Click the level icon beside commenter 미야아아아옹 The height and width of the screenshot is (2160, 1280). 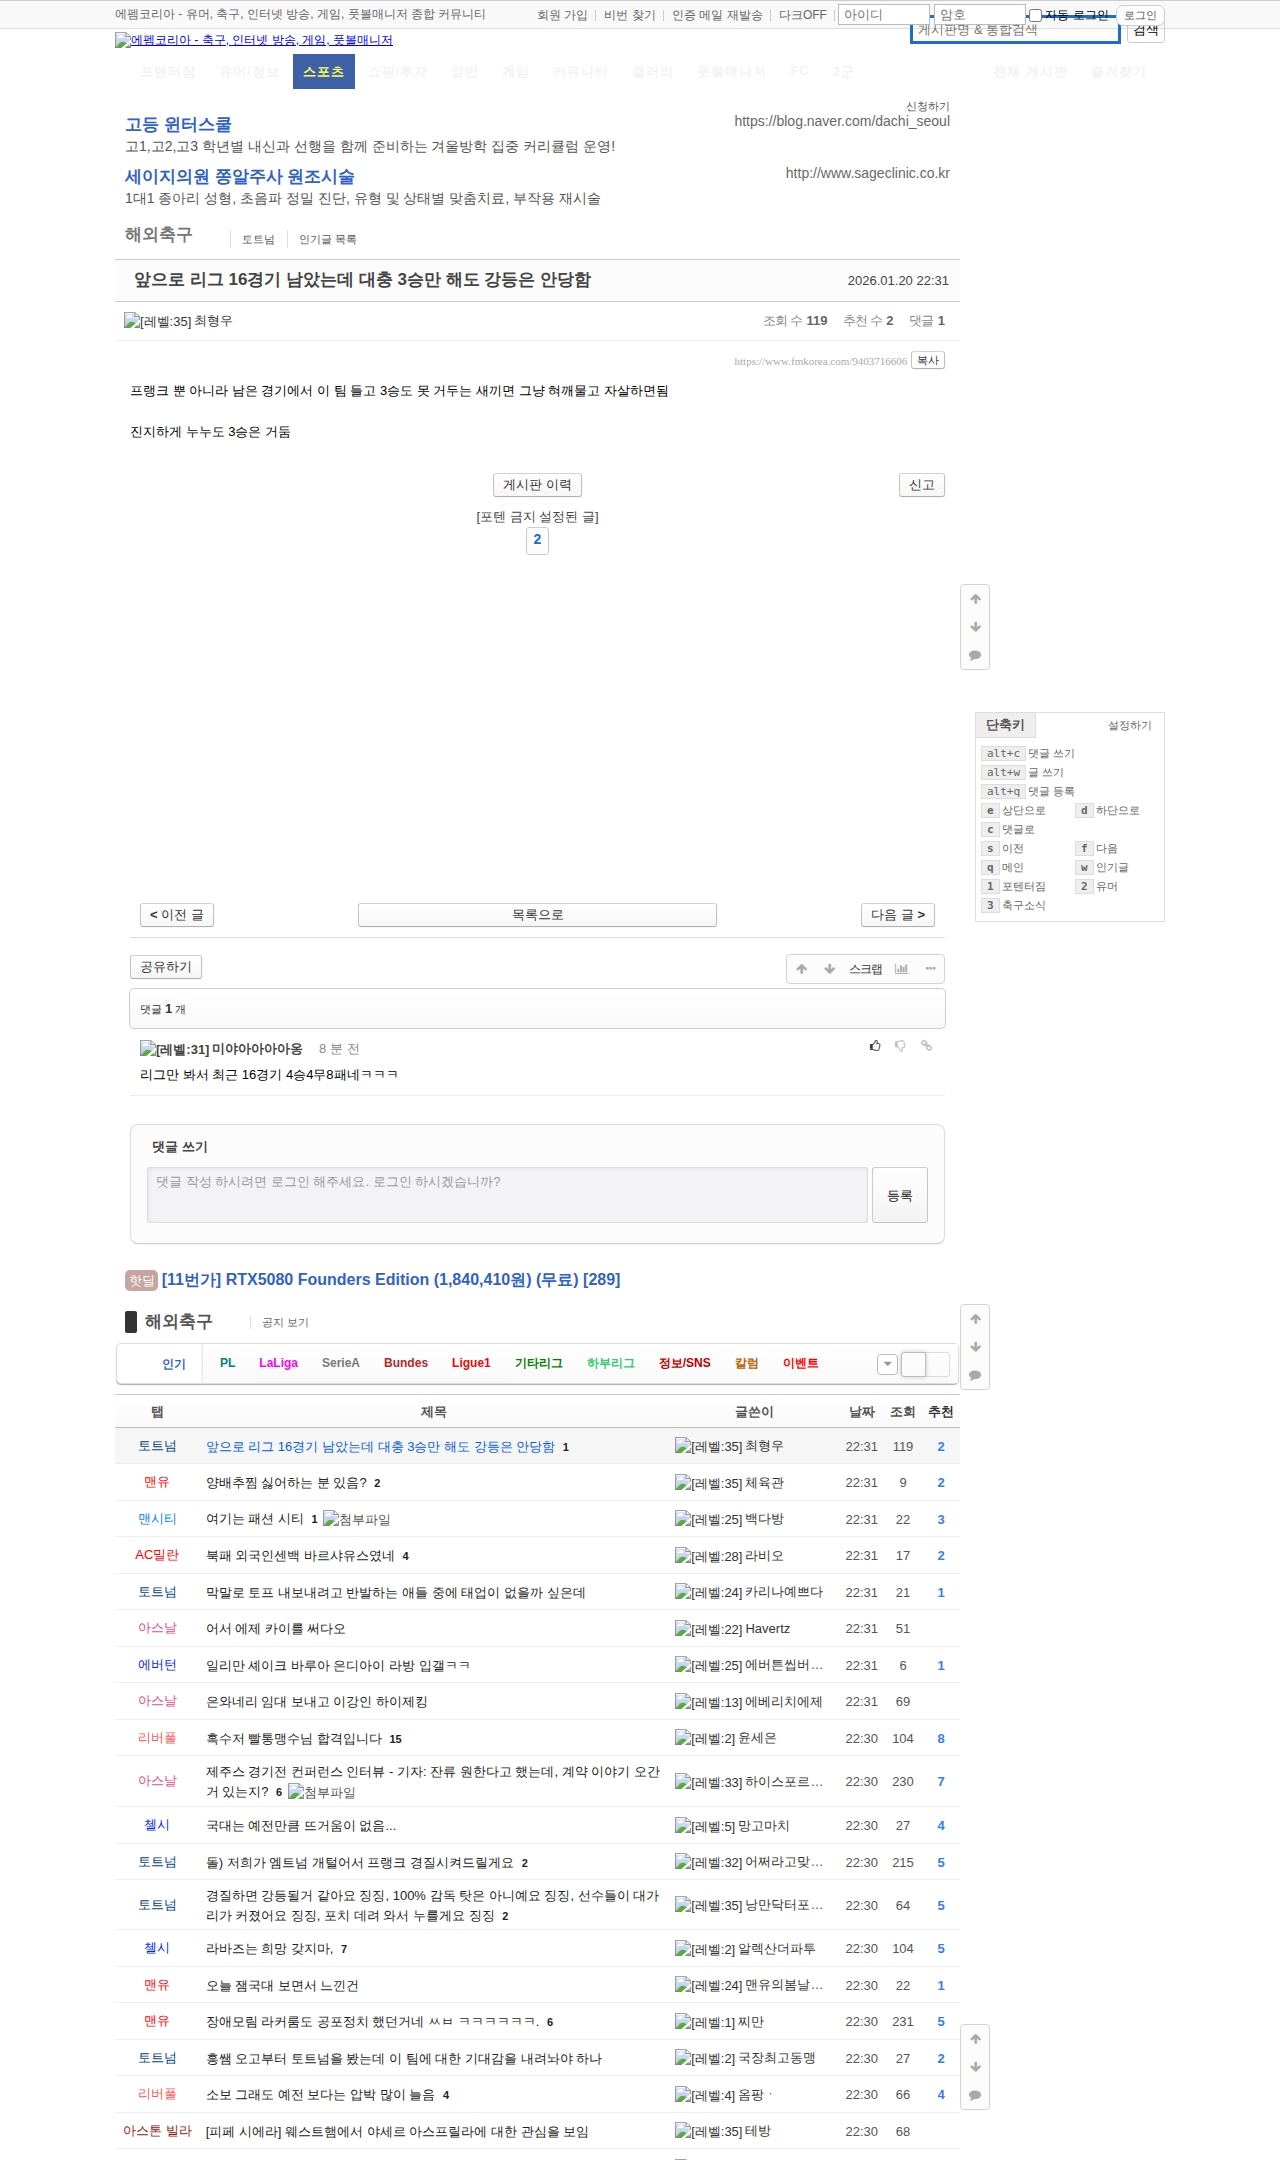click(174, 1049)
